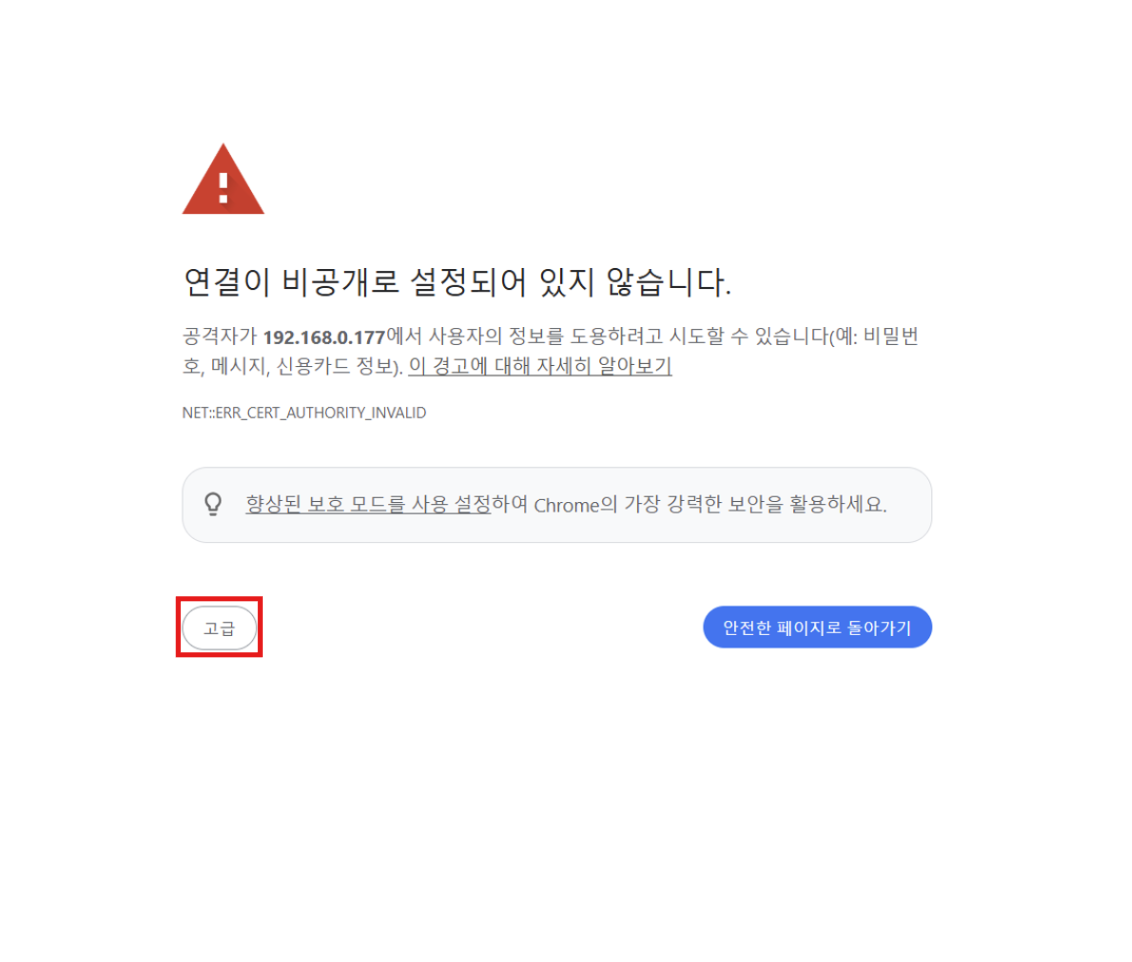Viewport: 1132px width, 962px height.
Task: Click the right end of the rounded hint box
Action: coord(918,504)
